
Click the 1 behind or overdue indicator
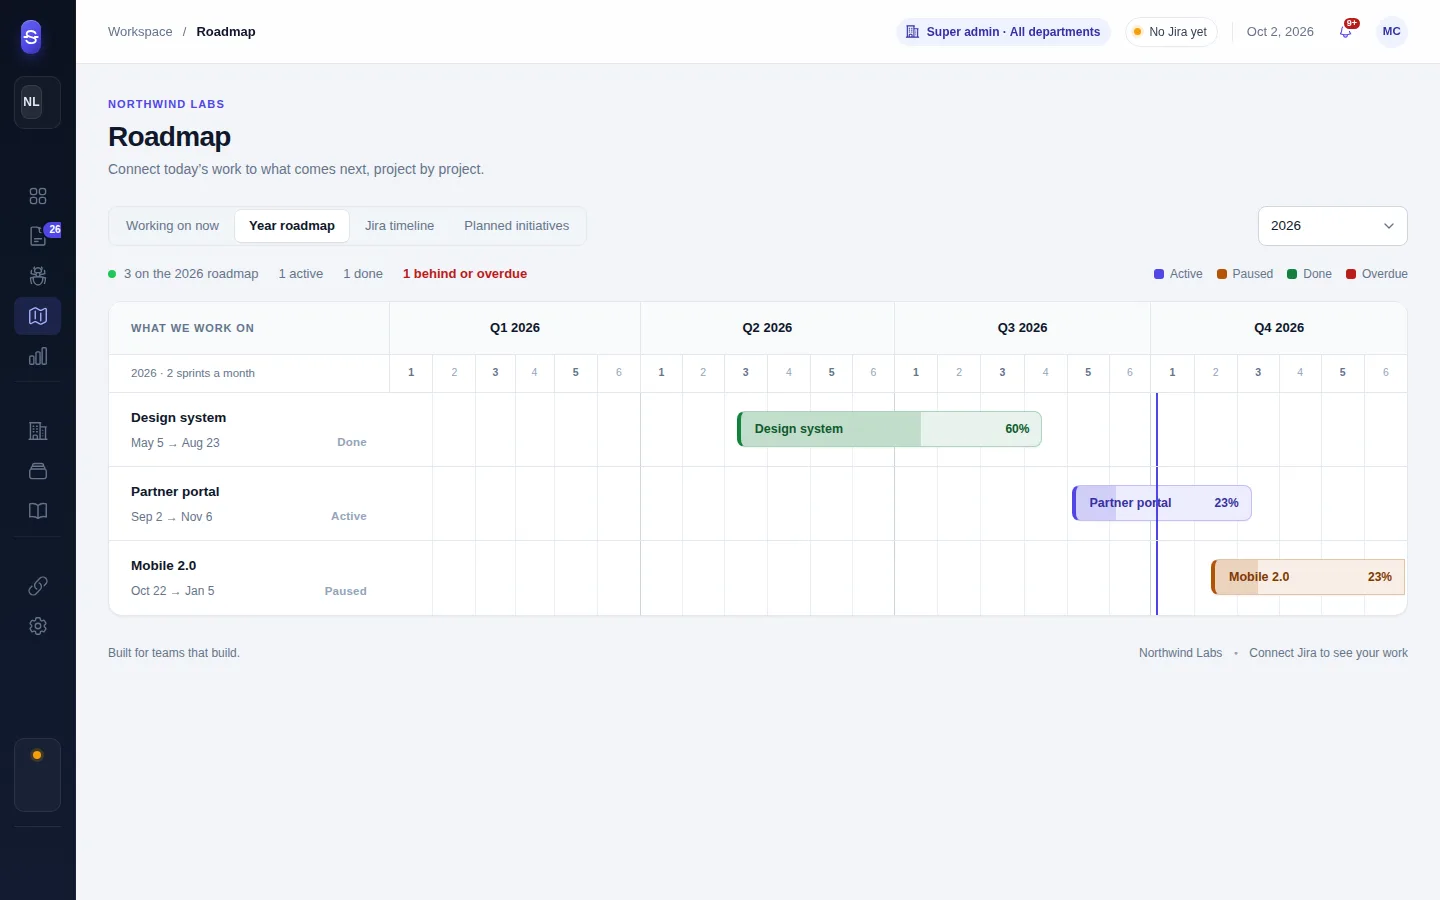coord(465,274)
